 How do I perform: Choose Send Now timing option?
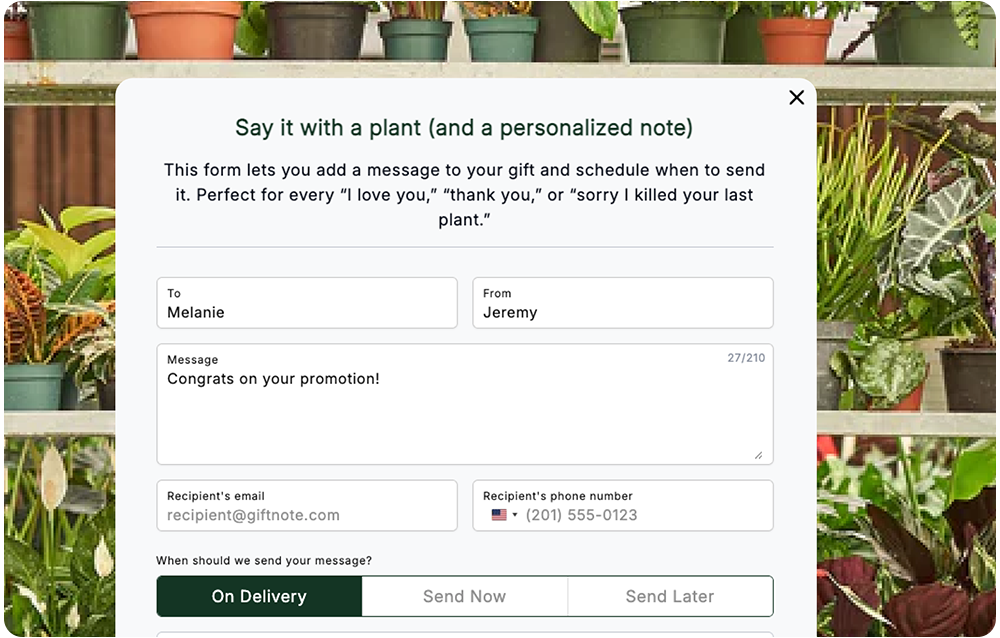[x=464, y=596]
